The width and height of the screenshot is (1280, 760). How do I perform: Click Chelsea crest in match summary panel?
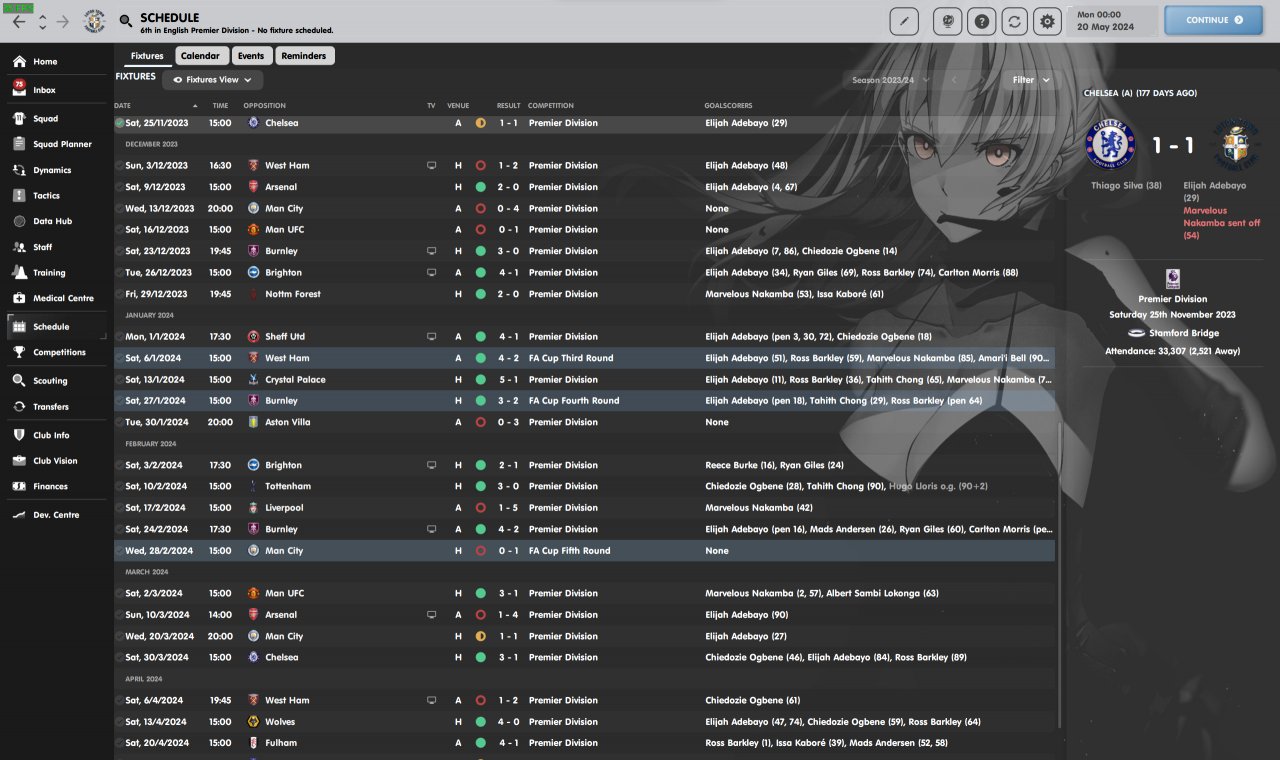1111,146
